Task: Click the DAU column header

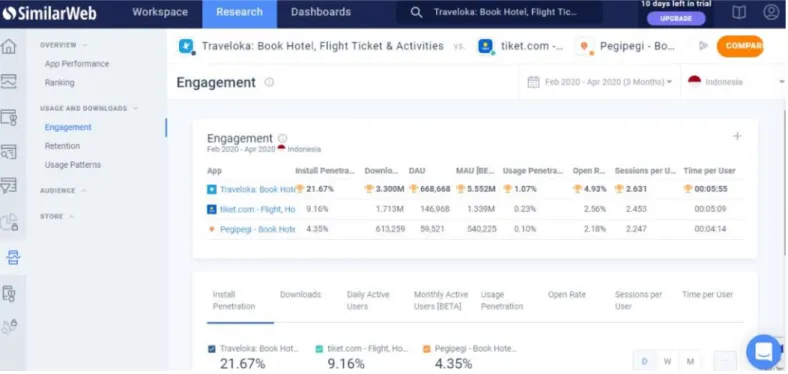Action: (417, 171)
